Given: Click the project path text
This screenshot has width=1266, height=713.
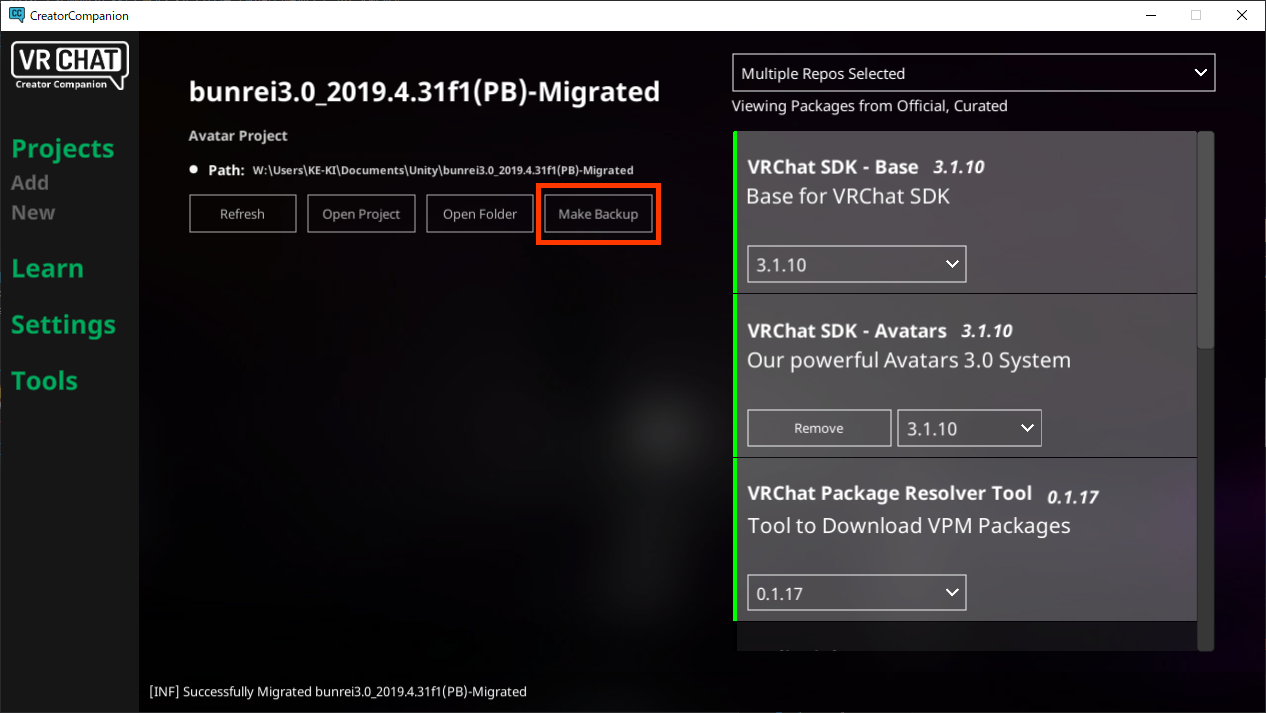Looking at the screenshot, I should 442,170.
